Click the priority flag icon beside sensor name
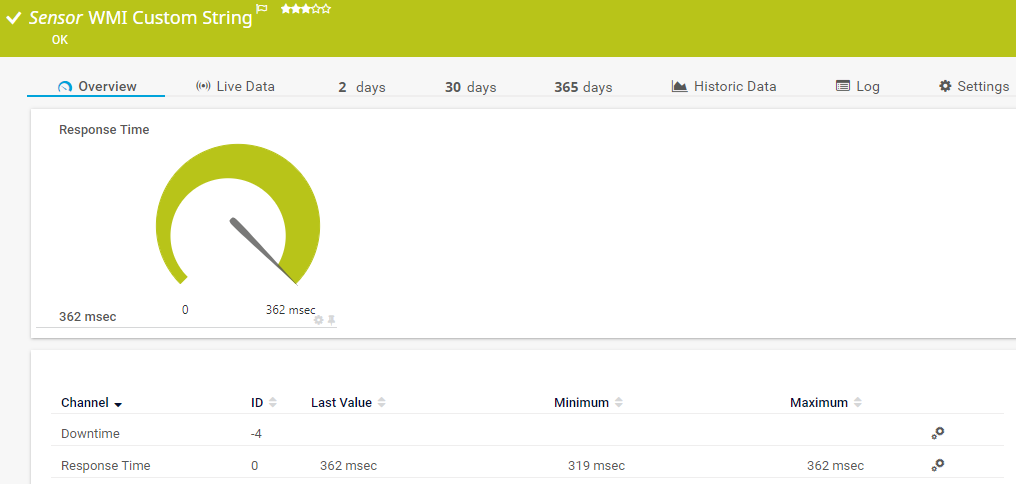1016x484 pixels. point(262,9)
